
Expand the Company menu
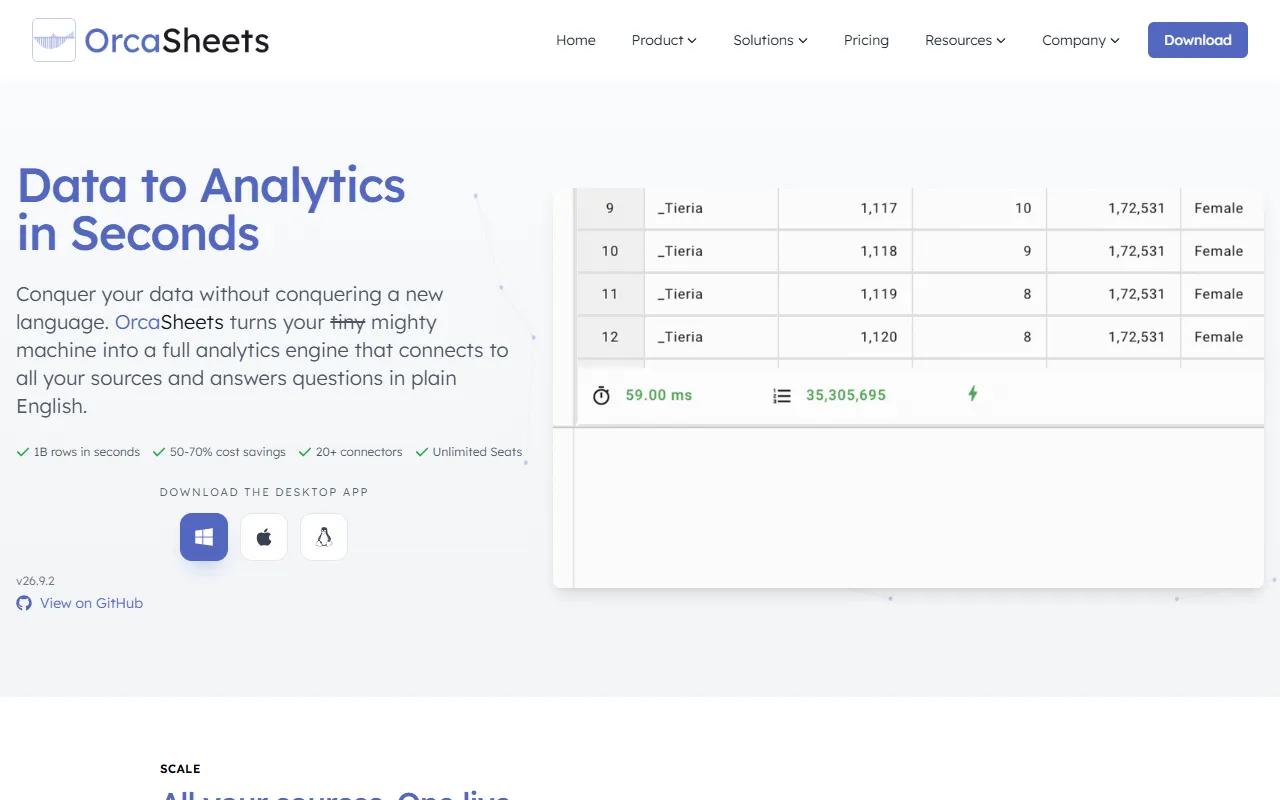(1081, 40)
